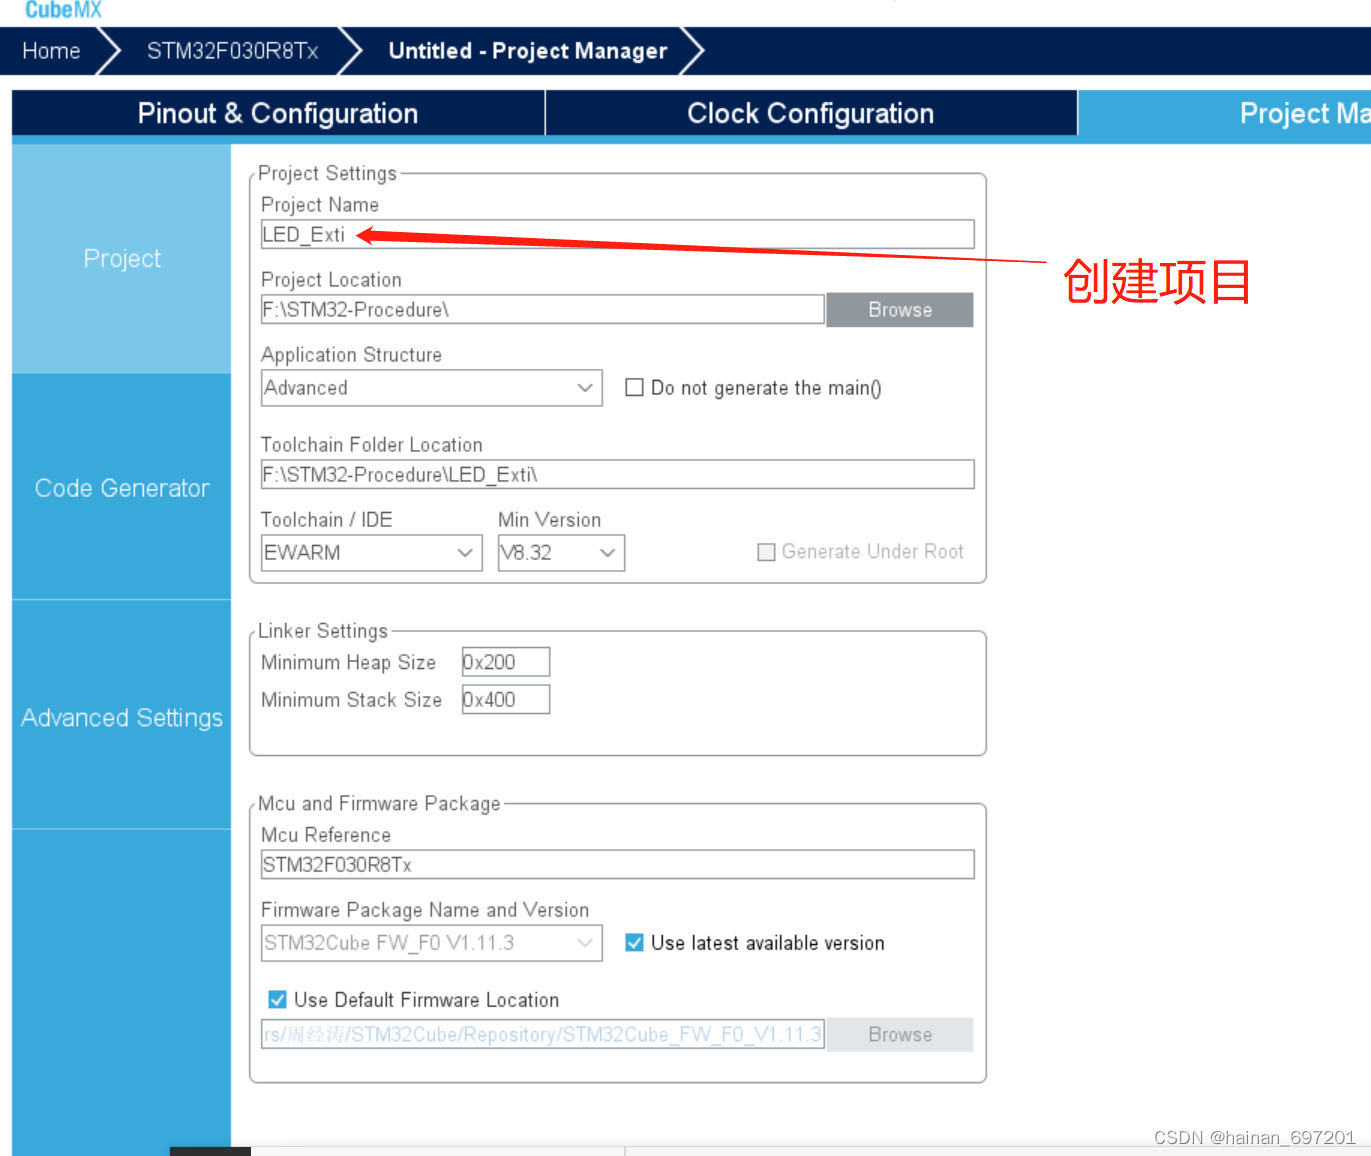Open Code Generator side section
Screen dimensions: 1371x1156
(x=122, y=488)
